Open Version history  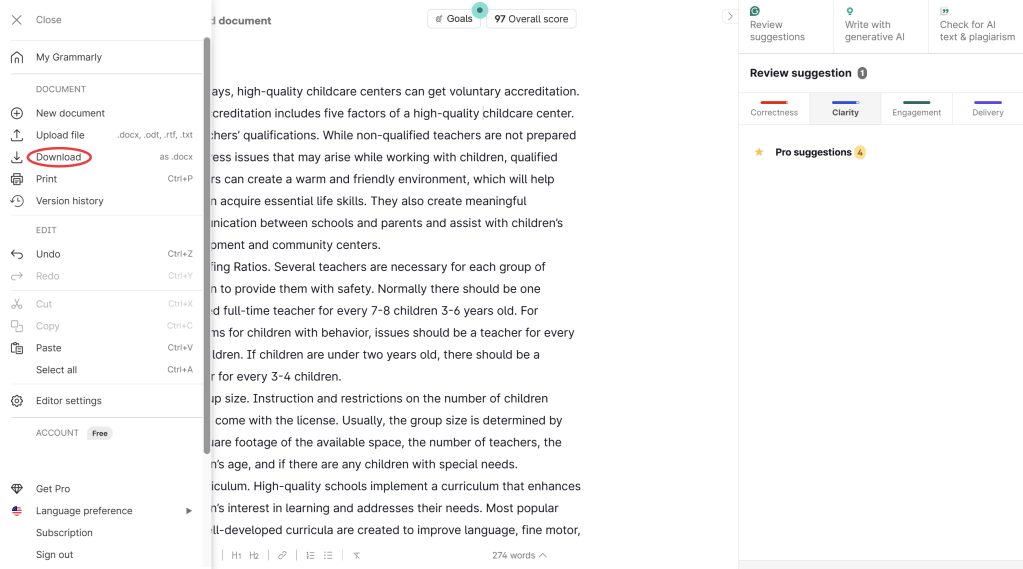69,201
